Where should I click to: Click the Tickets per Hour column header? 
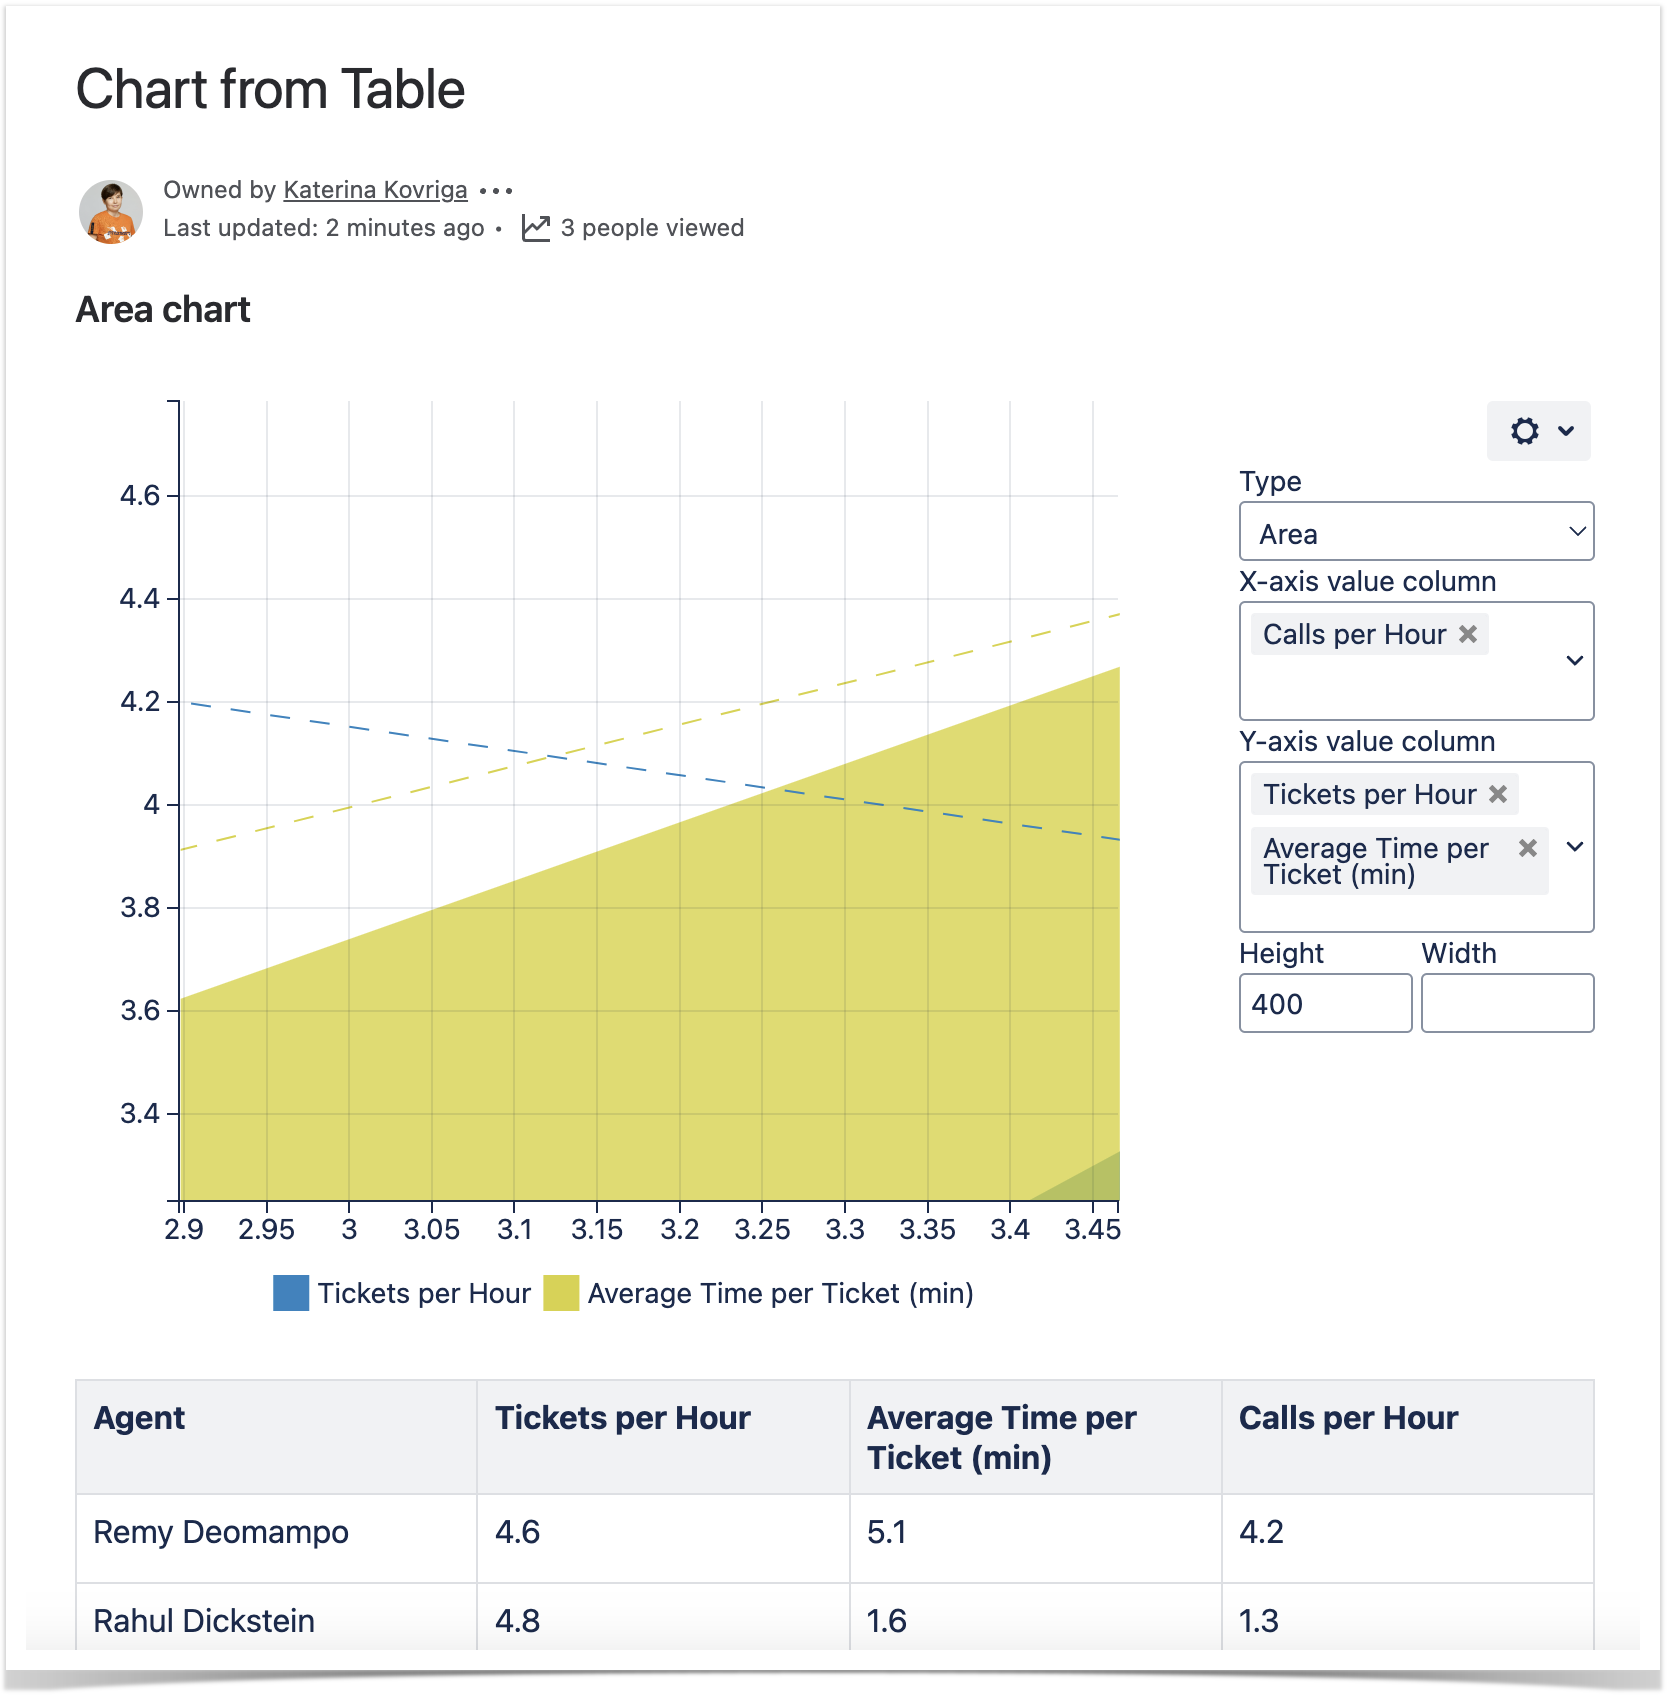(x=622, y=1418)
